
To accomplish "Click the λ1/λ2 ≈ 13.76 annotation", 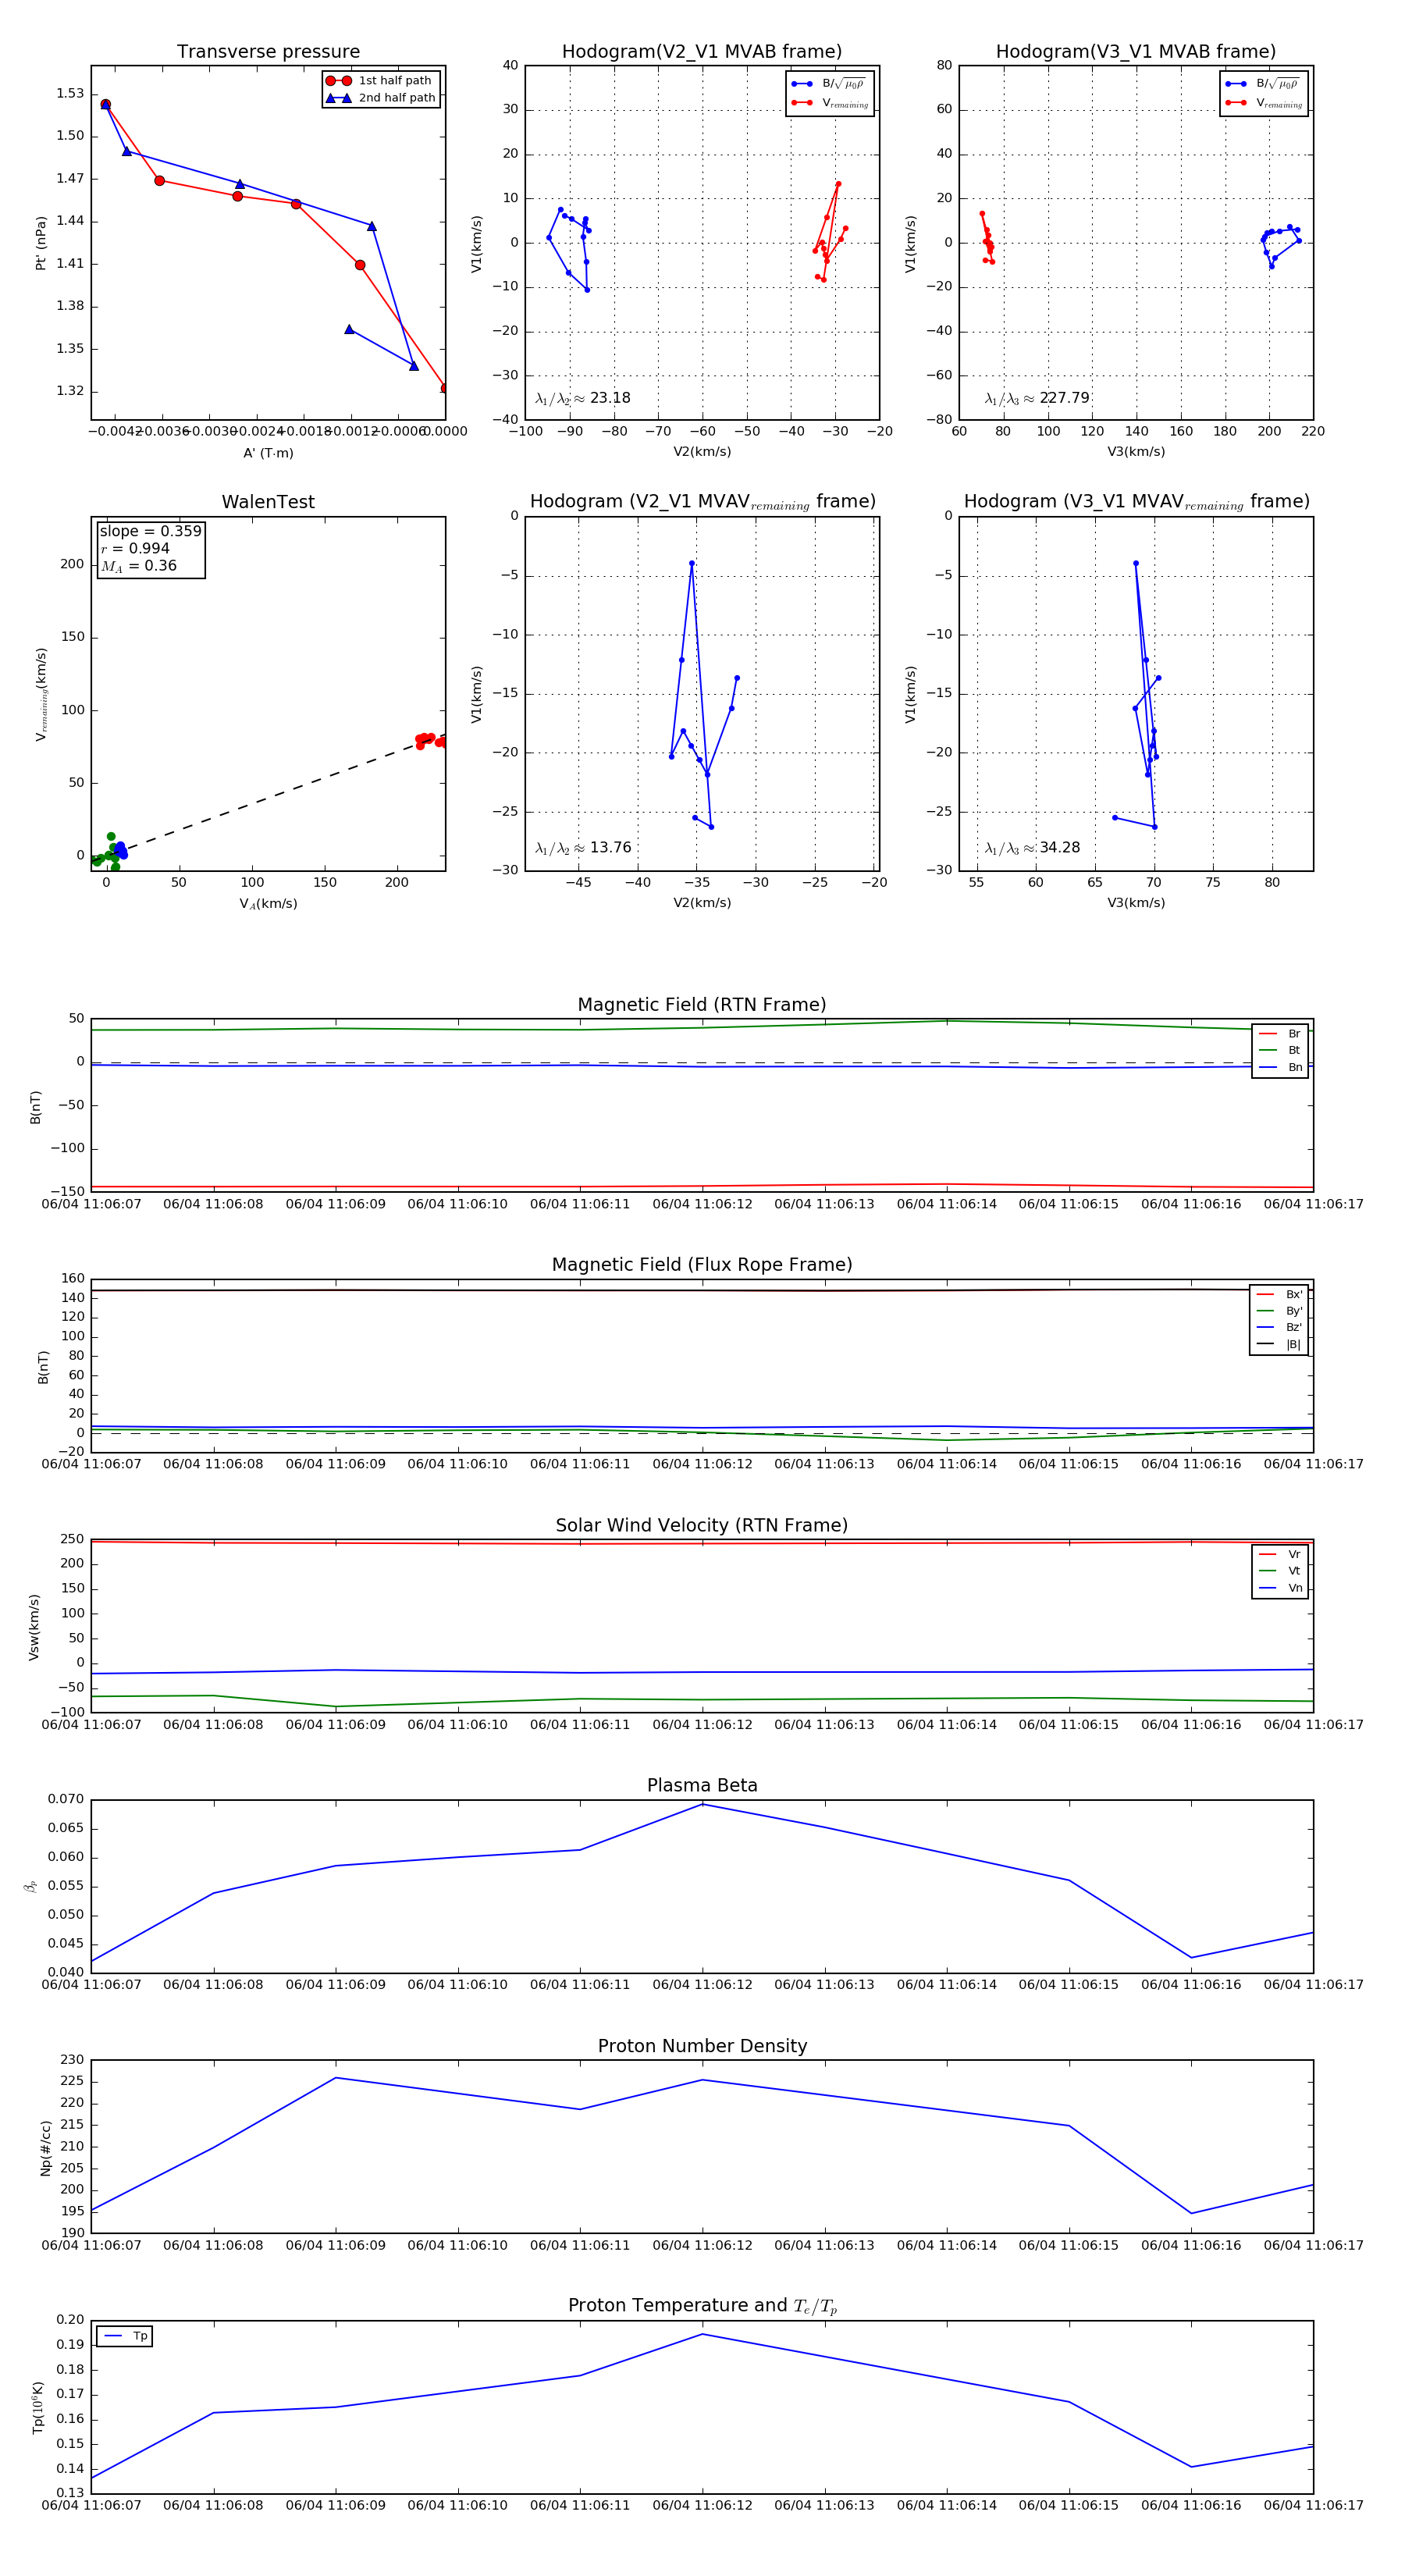I will pos(583,848).
